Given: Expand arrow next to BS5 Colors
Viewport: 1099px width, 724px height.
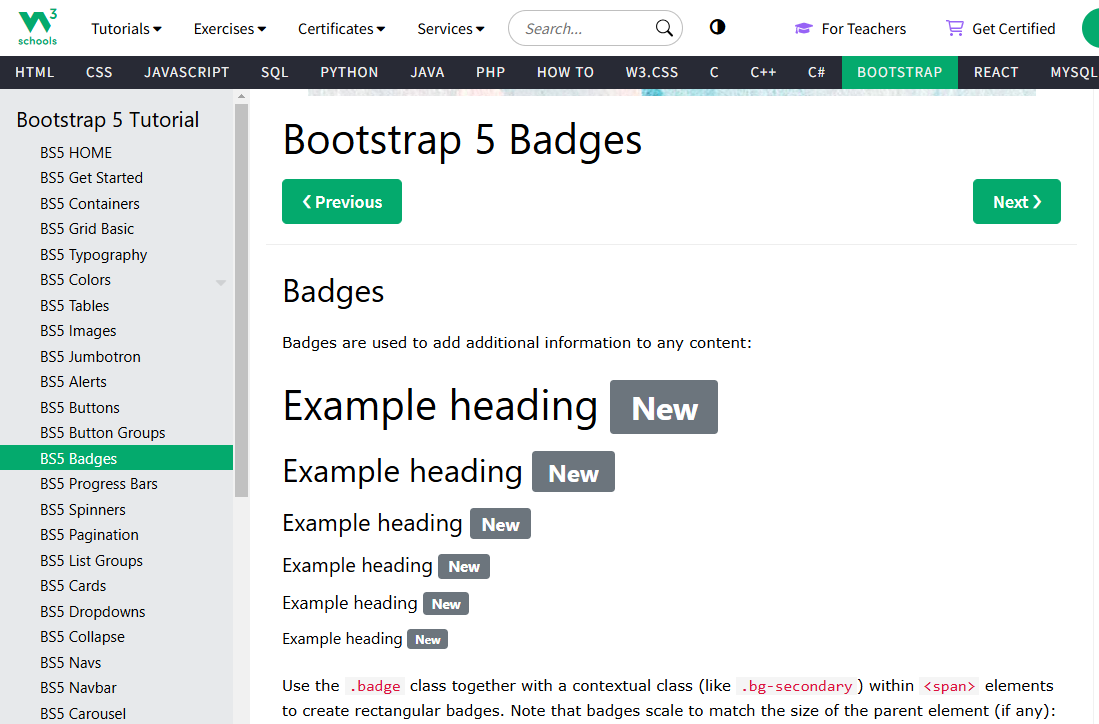Looking at the screenshot, I should pyautogui.click(x=221, y=282).
